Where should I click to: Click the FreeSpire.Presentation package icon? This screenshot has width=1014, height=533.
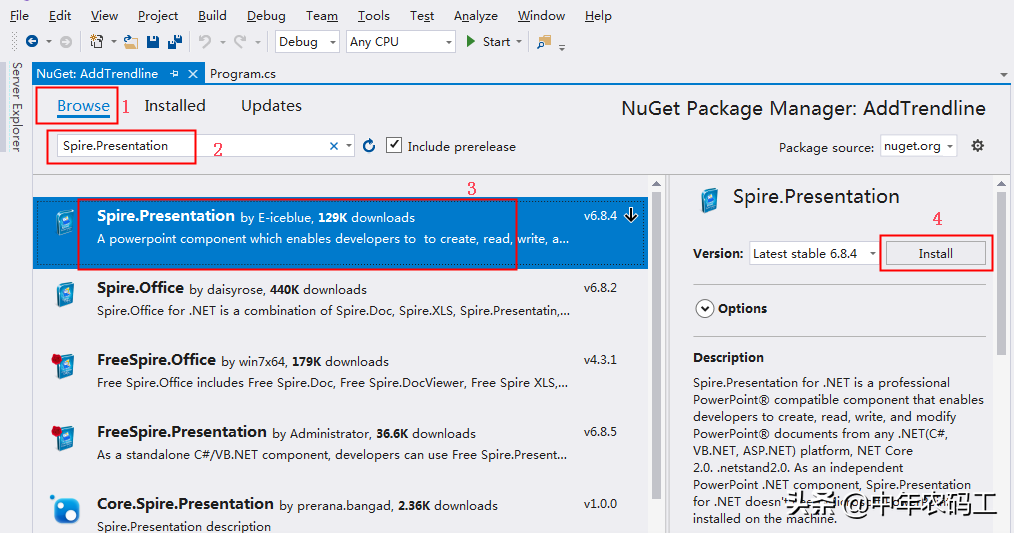click(x=63, y=438)
